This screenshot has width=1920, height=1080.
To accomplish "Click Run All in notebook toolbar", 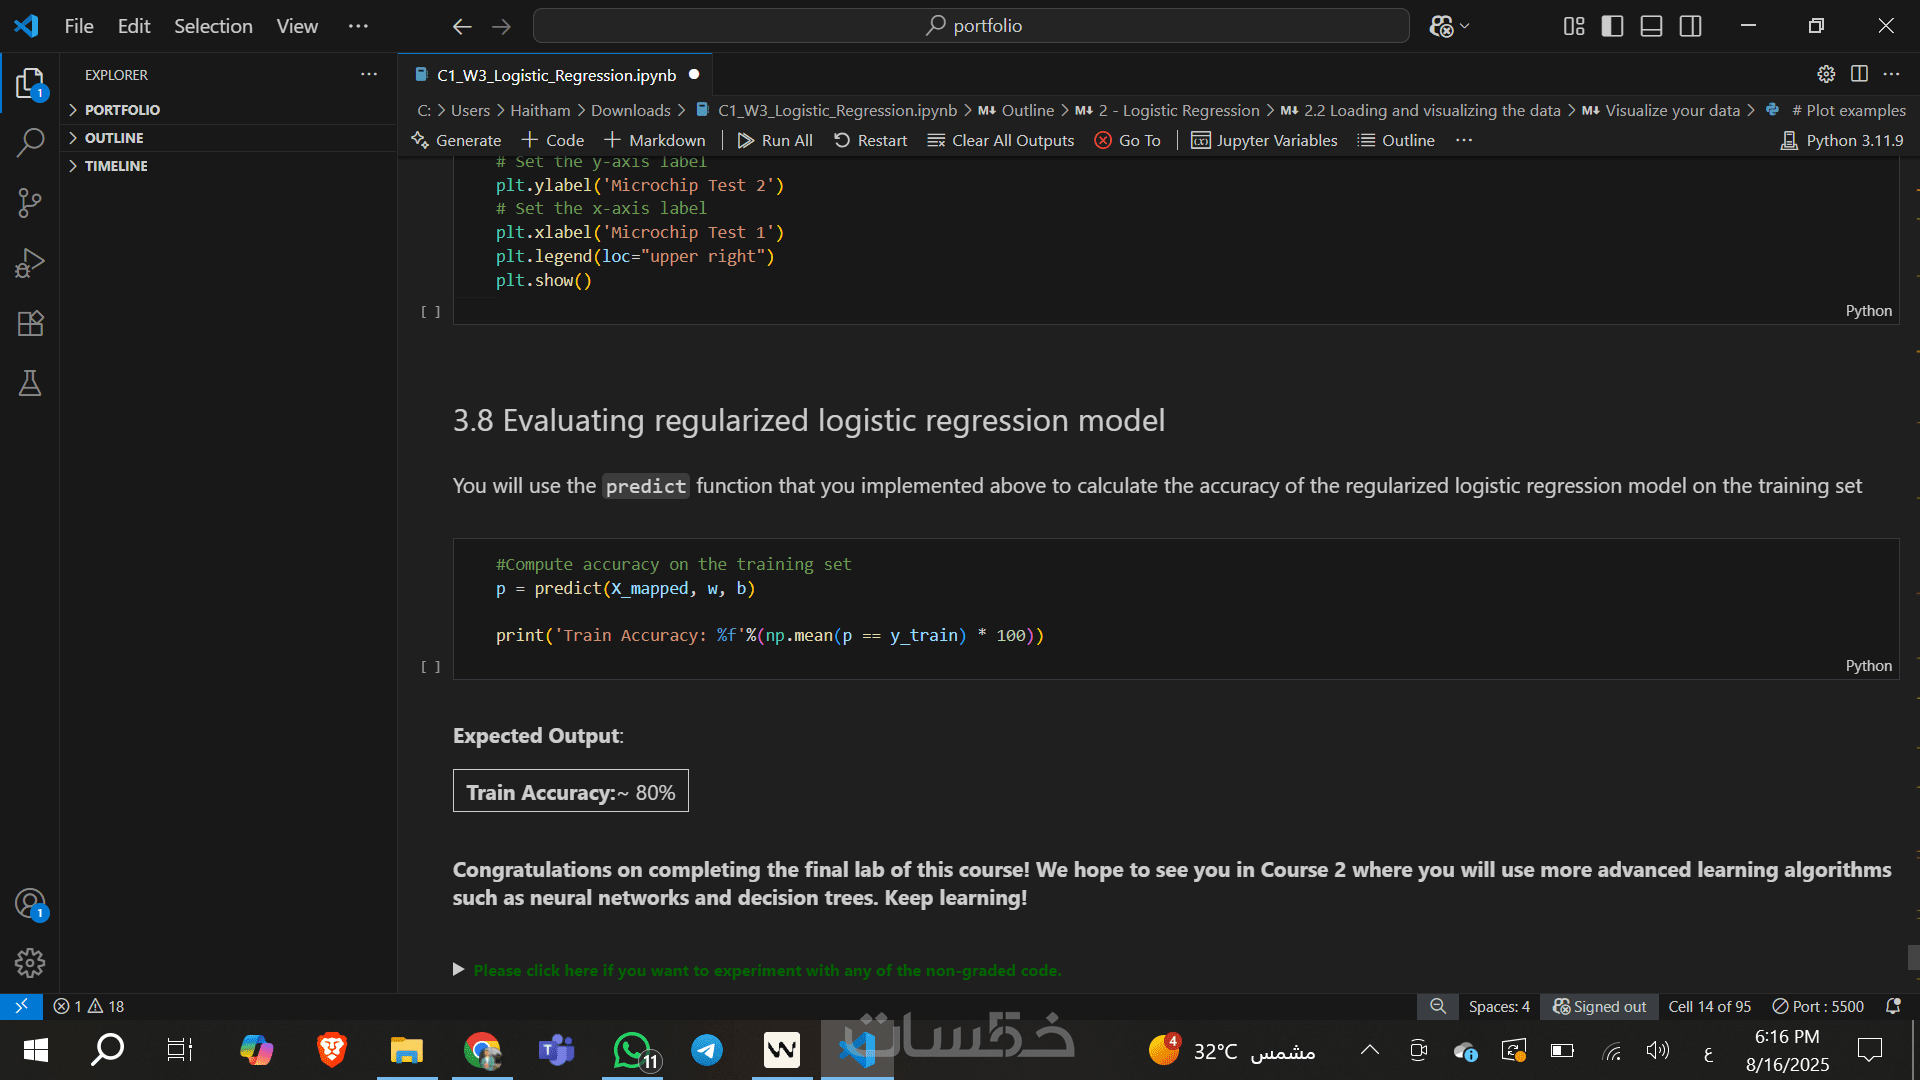I will coord(775,140).
